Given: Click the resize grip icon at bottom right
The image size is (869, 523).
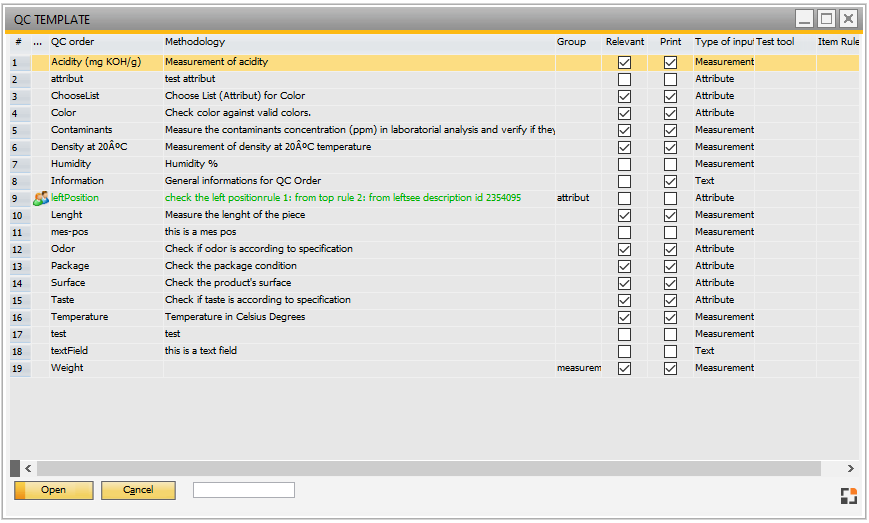Looking at the screenshot, I should point(848,495).
